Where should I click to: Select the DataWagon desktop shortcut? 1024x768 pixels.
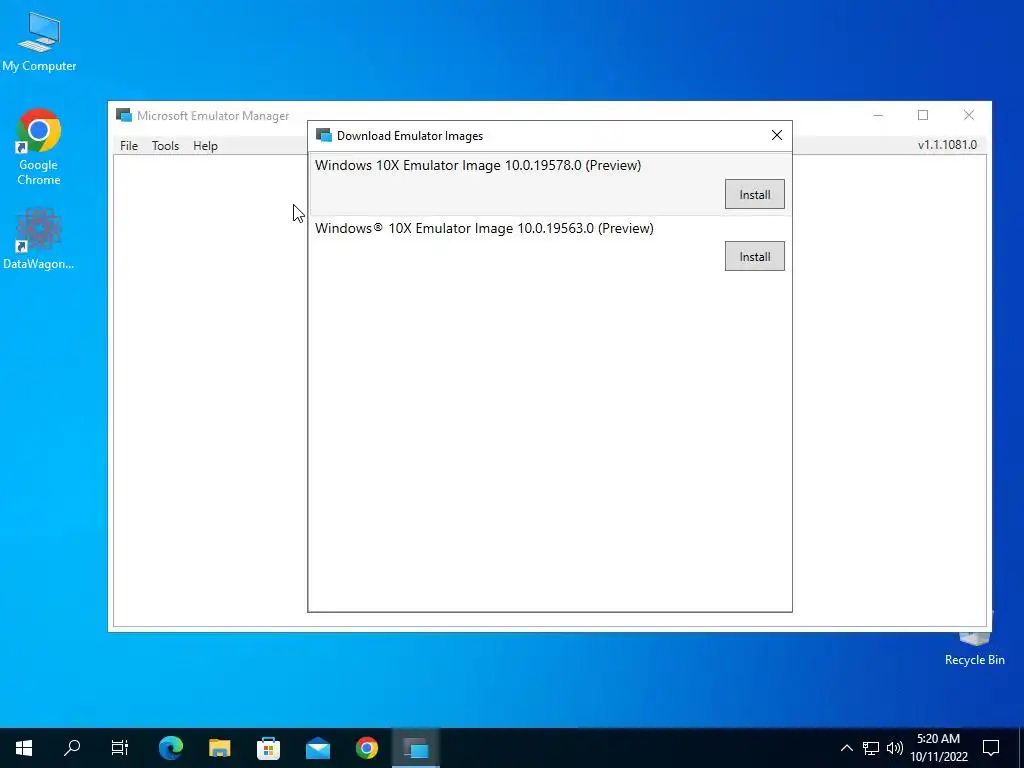click(39, 239)
